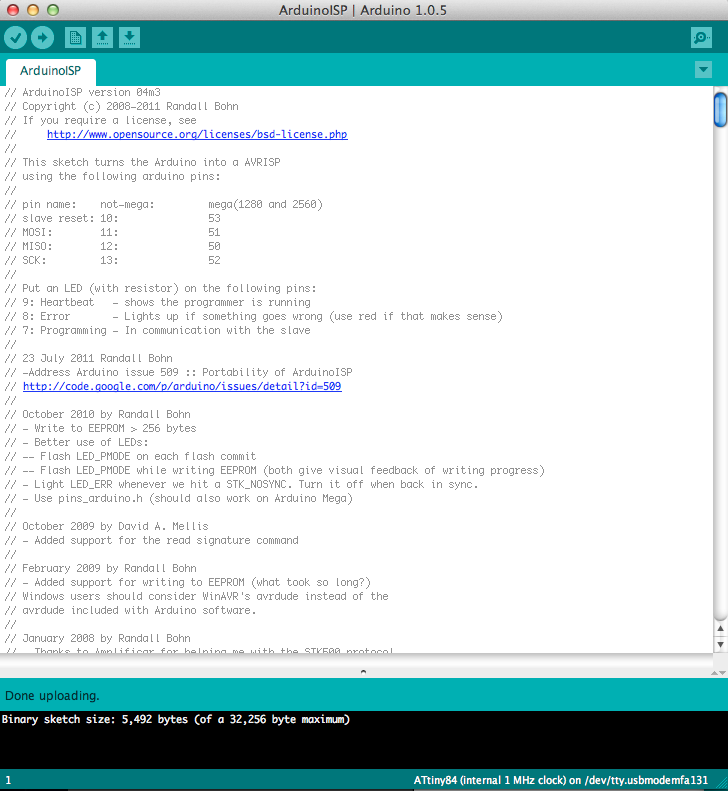The height and width of the screenshot is (791, 728).
Task: Select the ArduinoISP tab
Action: [50, 71]
